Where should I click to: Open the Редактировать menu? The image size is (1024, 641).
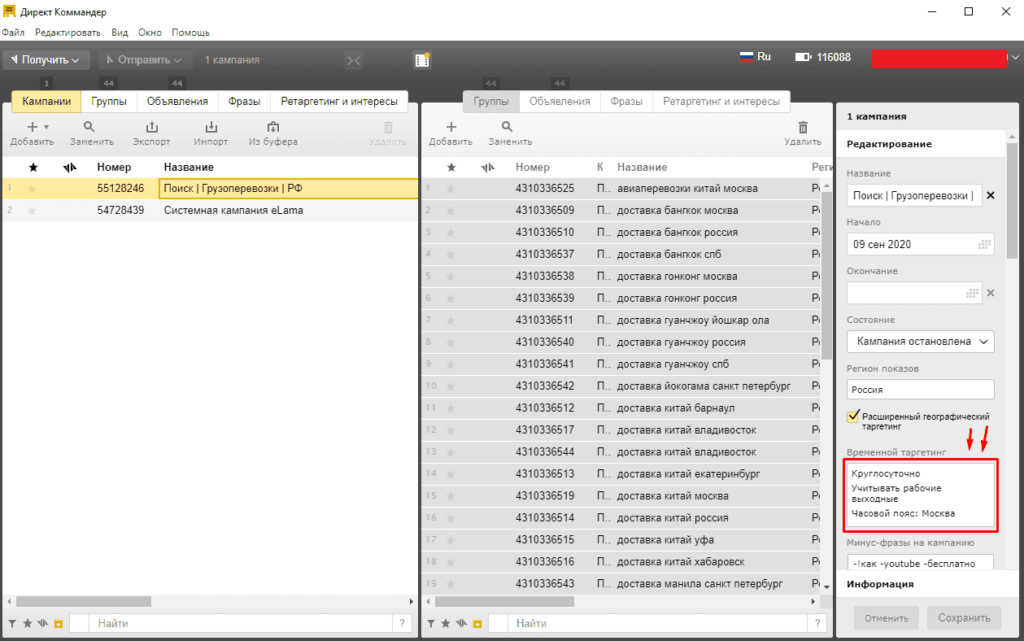point(68,33)
